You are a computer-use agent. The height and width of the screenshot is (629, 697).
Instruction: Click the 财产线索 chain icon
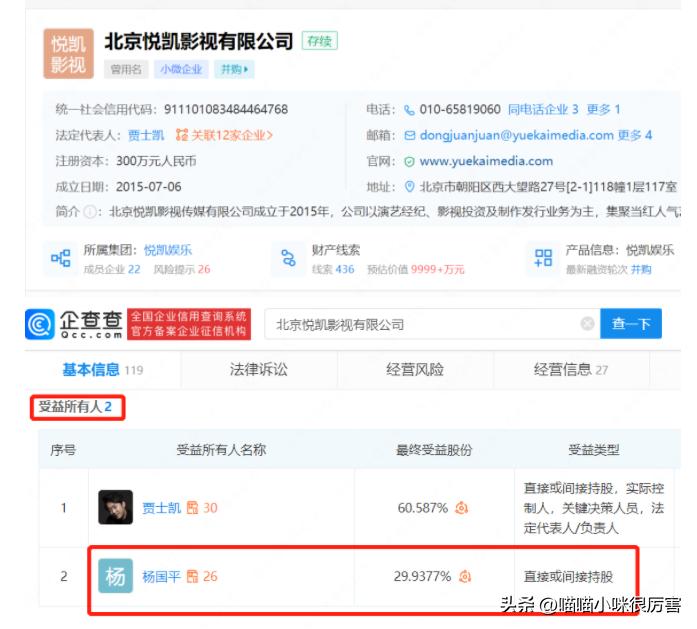[288, 258]
